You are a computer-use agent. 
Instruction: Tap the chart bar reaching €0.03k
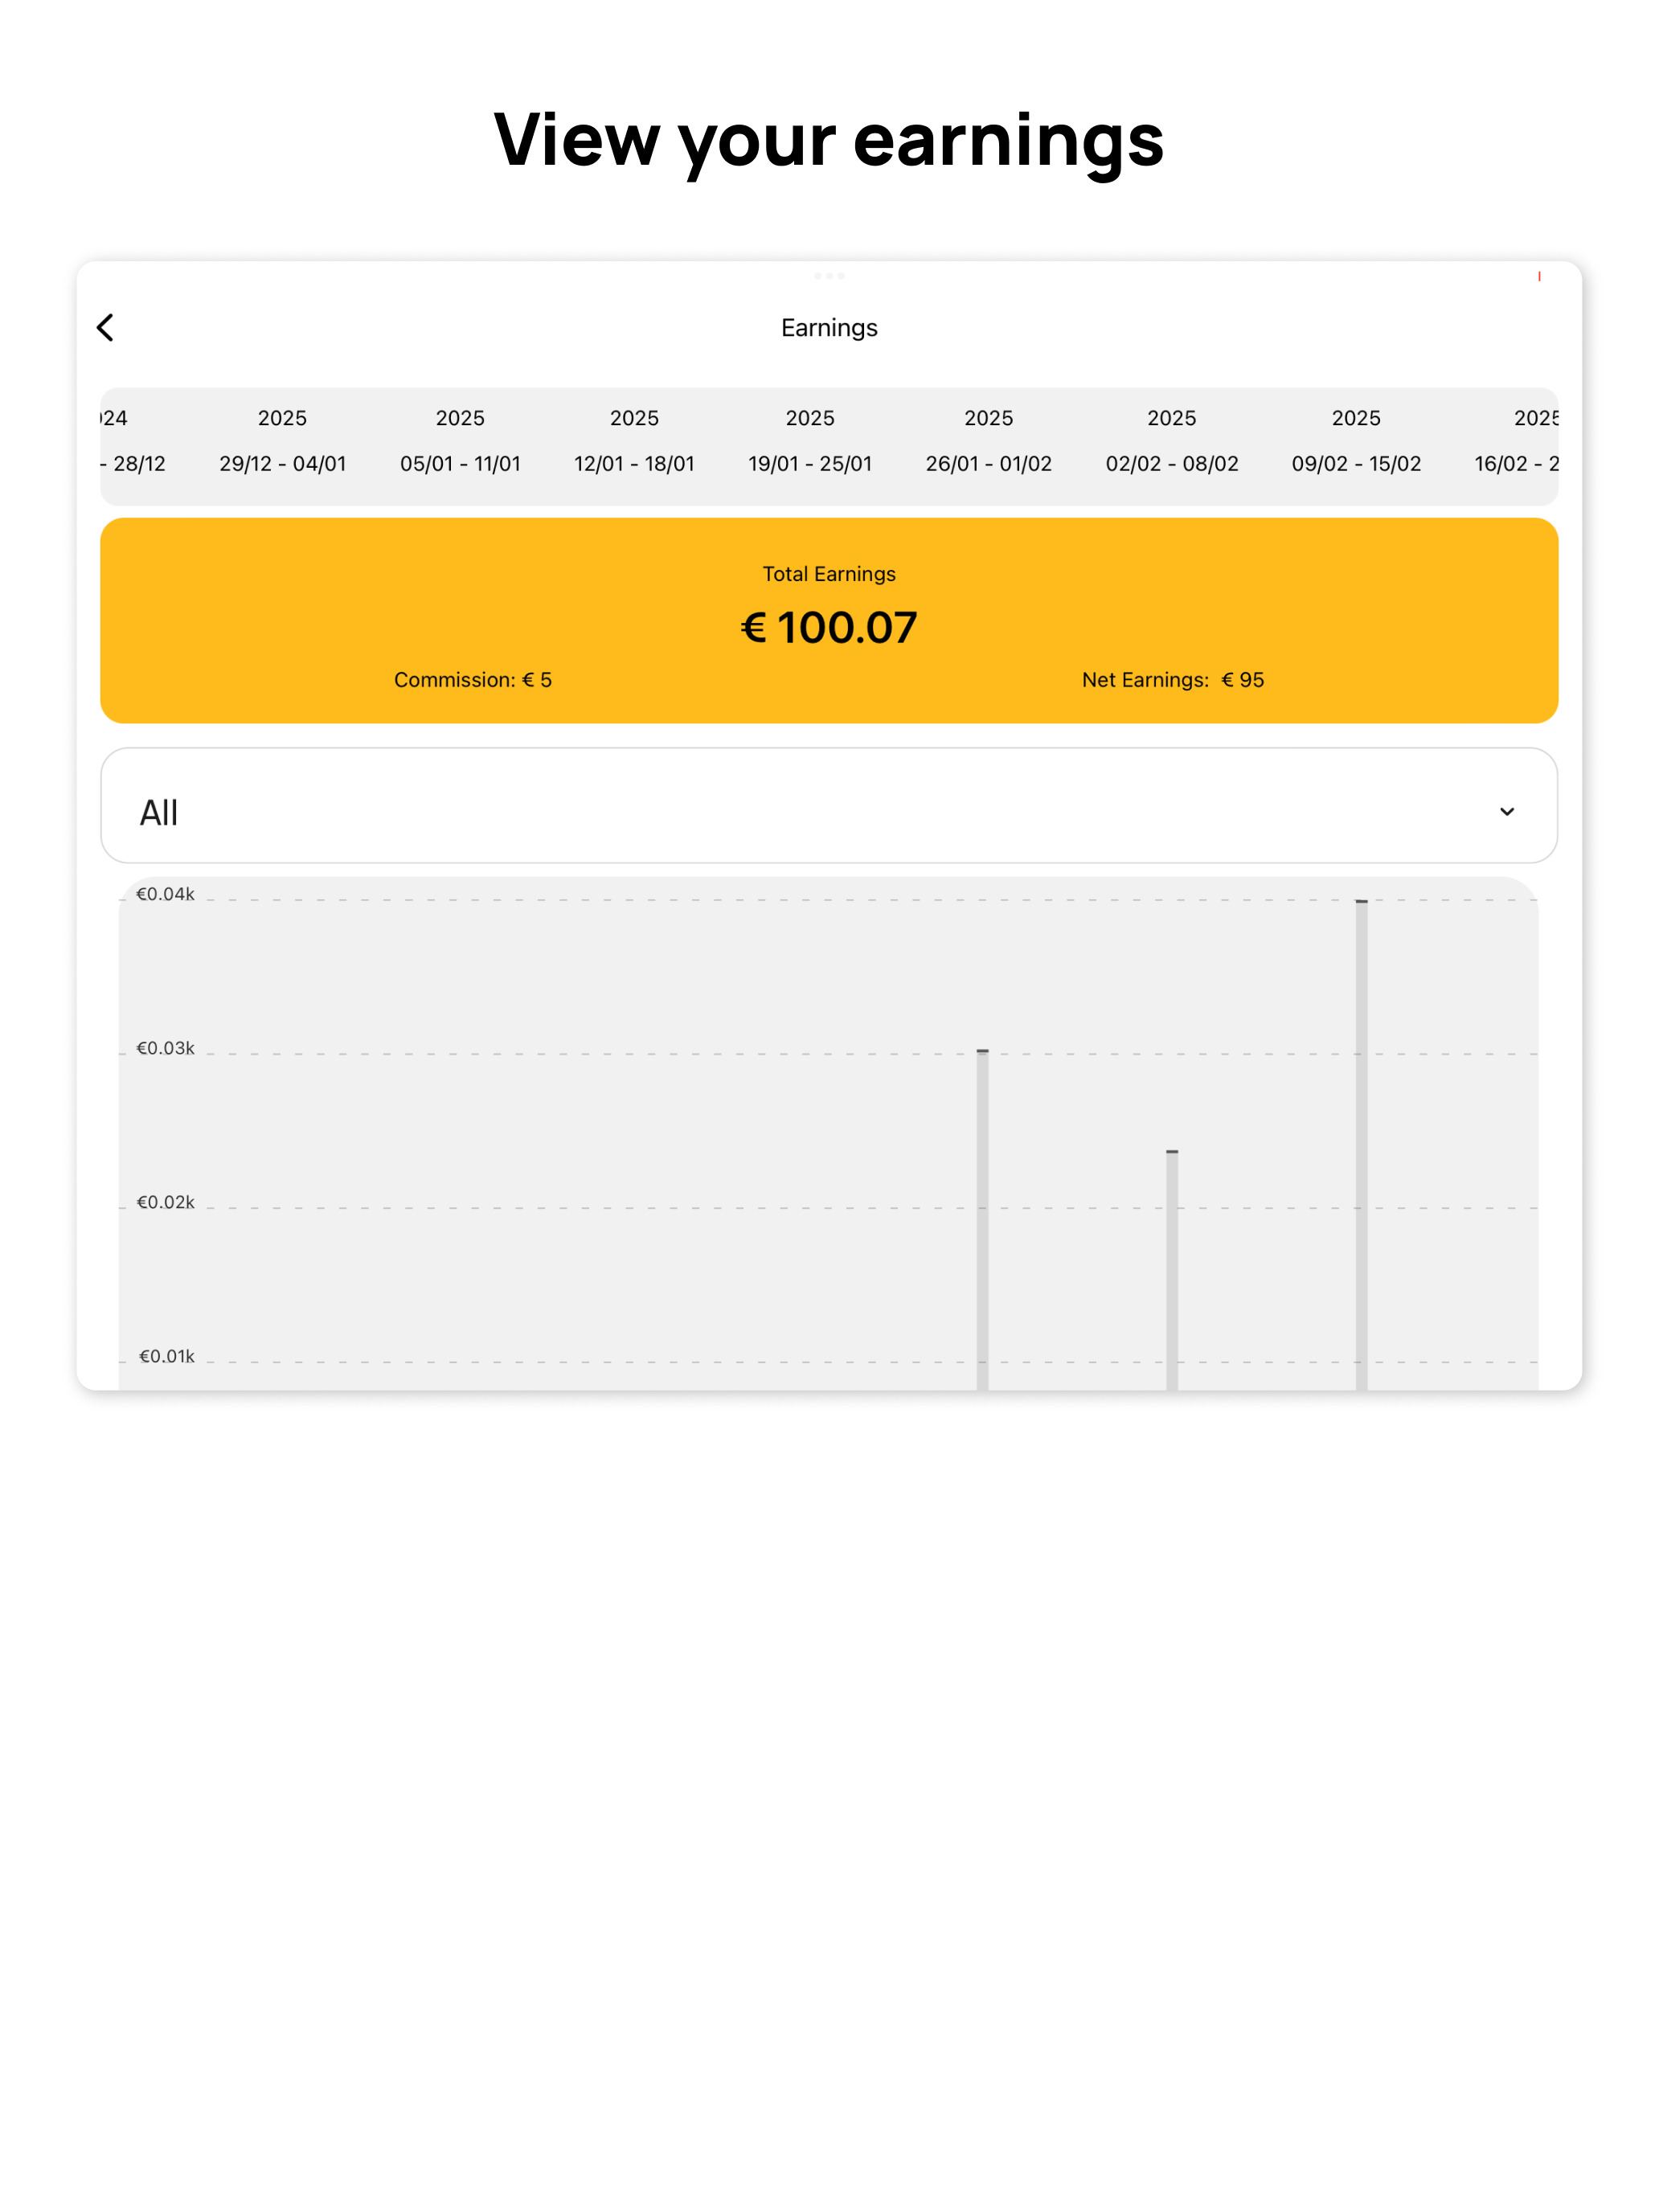983,1220
